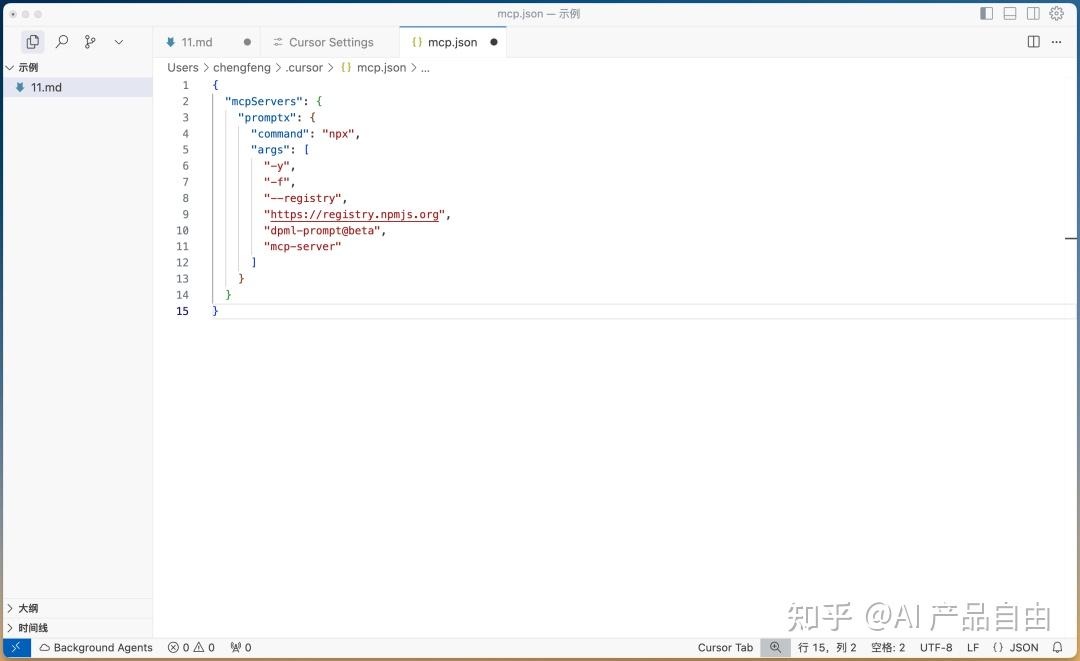Click the breadcrumb ellipsis segment

tap(425, 67)
